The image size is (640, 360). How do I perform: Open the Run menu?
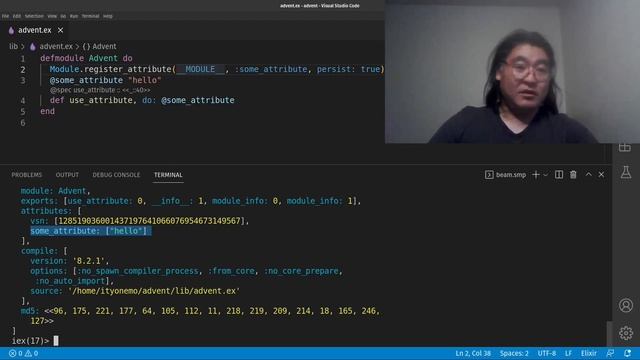pos(74,16)
